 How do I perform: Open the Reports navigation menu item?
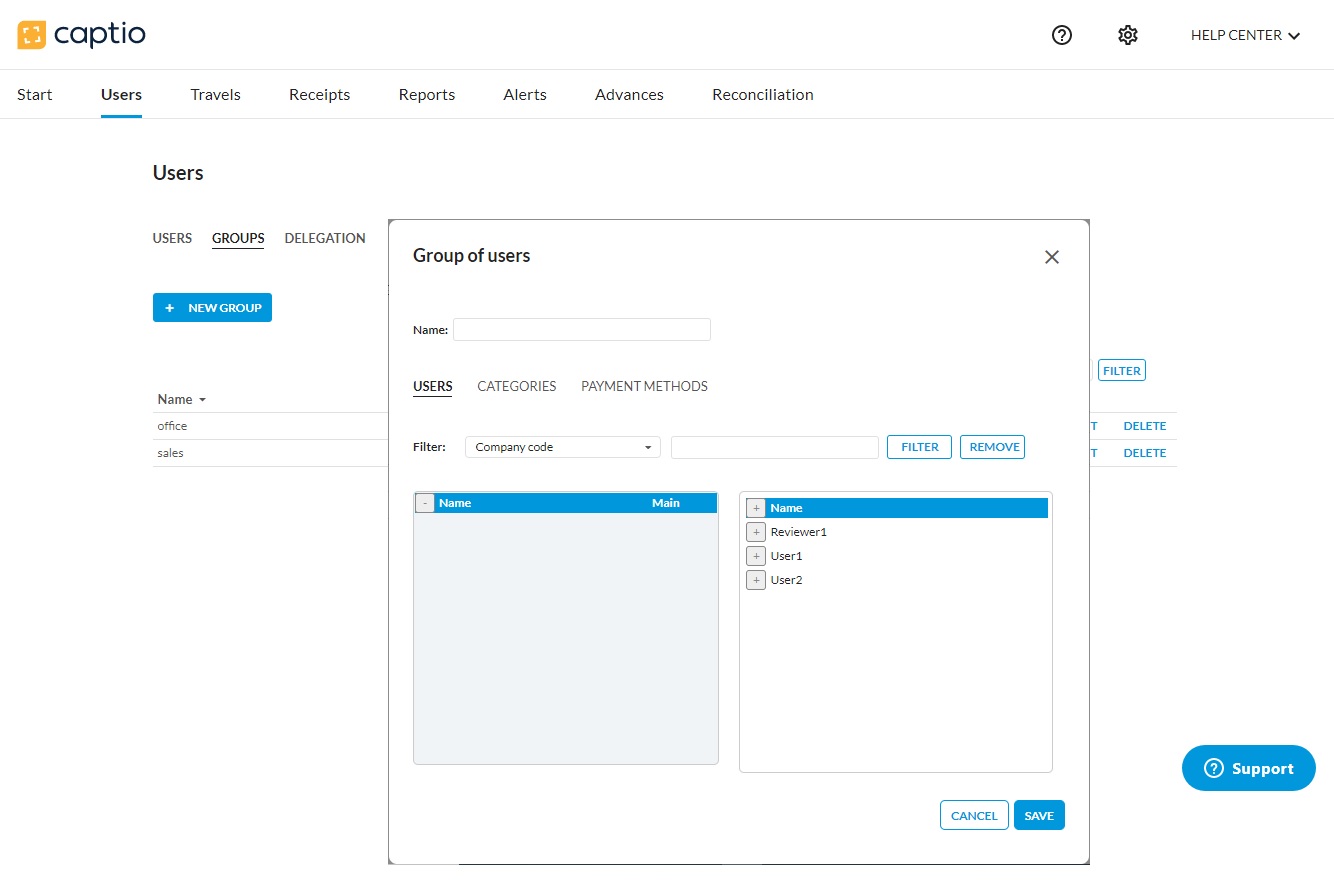tap(426, 95)
